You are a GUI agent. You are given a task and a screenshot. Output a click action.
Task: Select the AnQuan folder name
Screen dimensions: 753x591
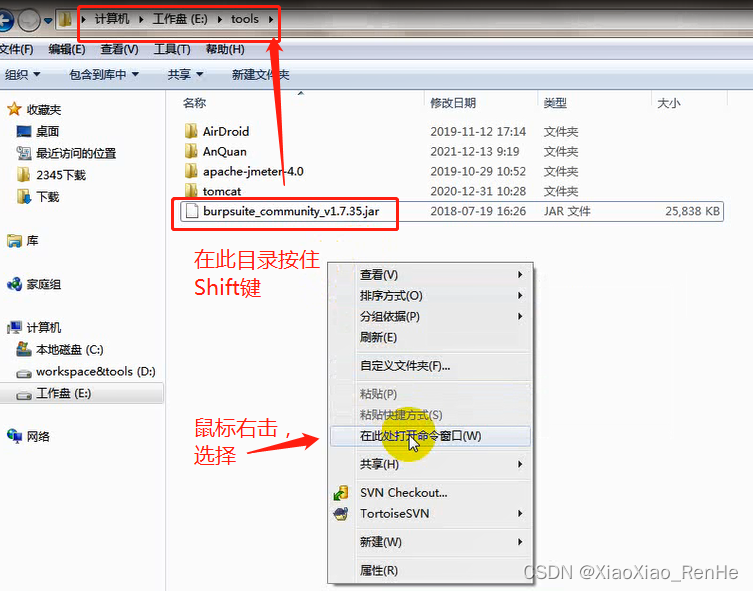click(225, 152)
